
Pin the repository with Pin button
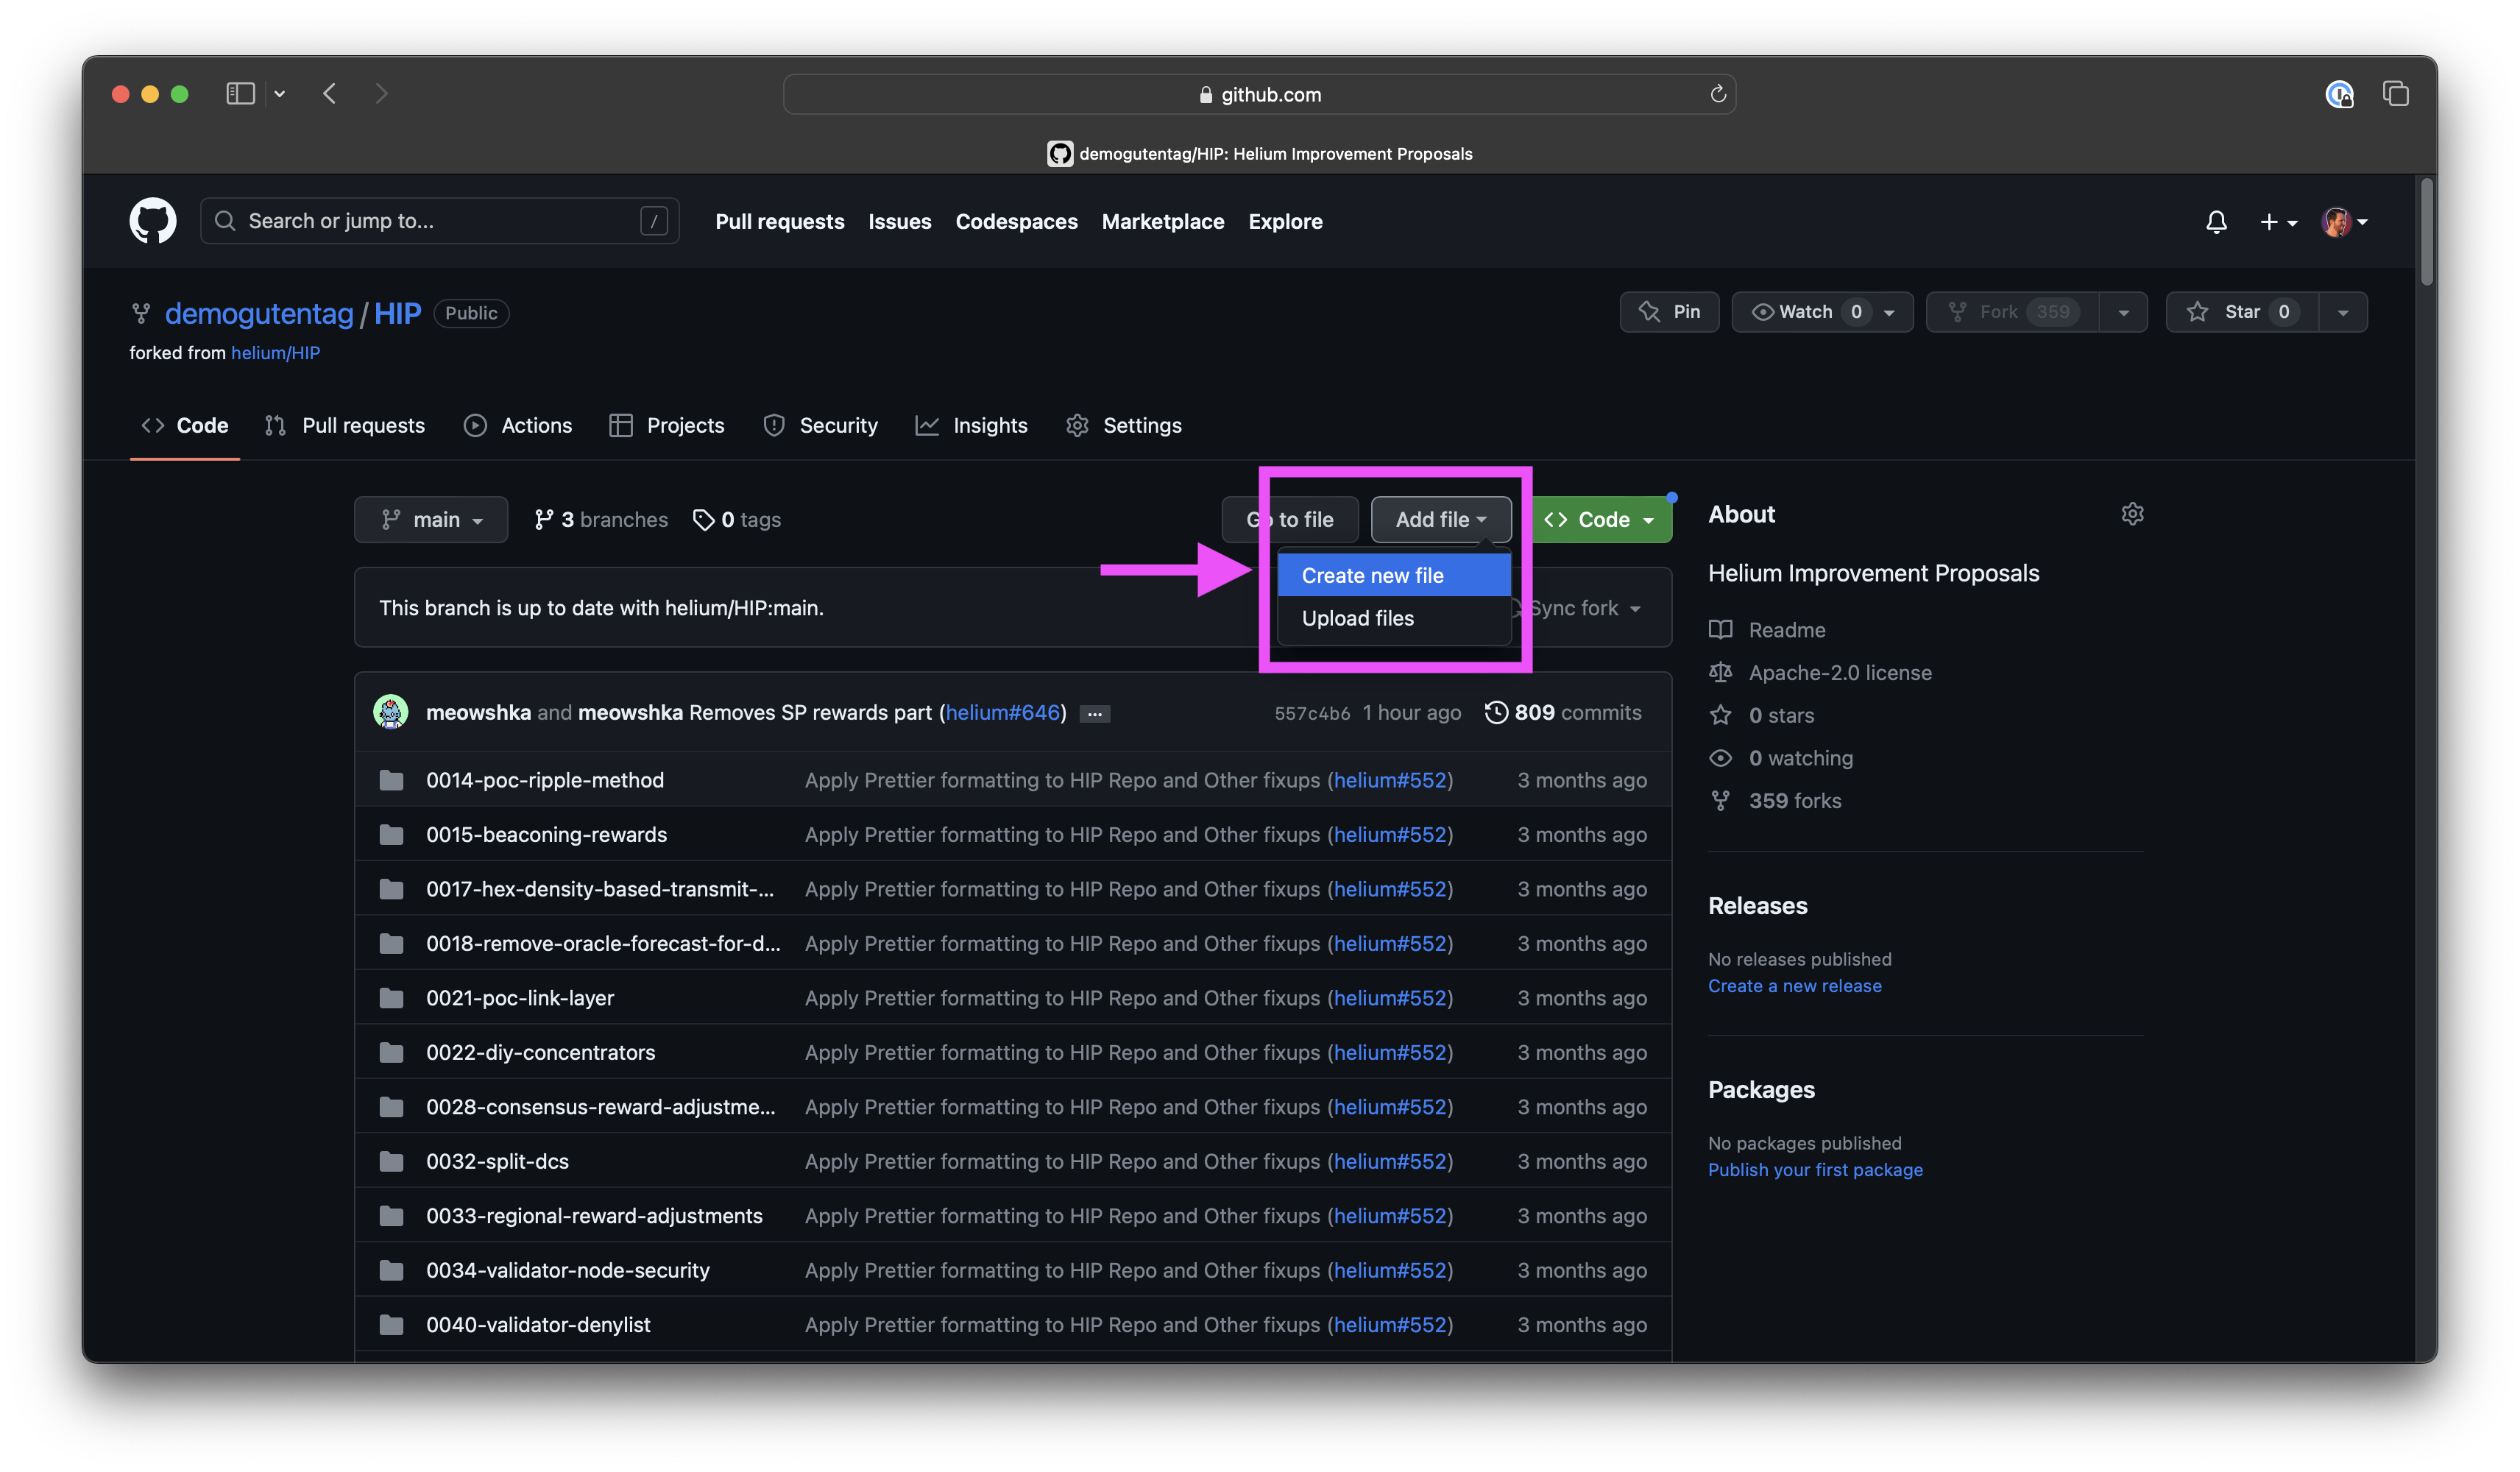click(x=1669, y=312)
